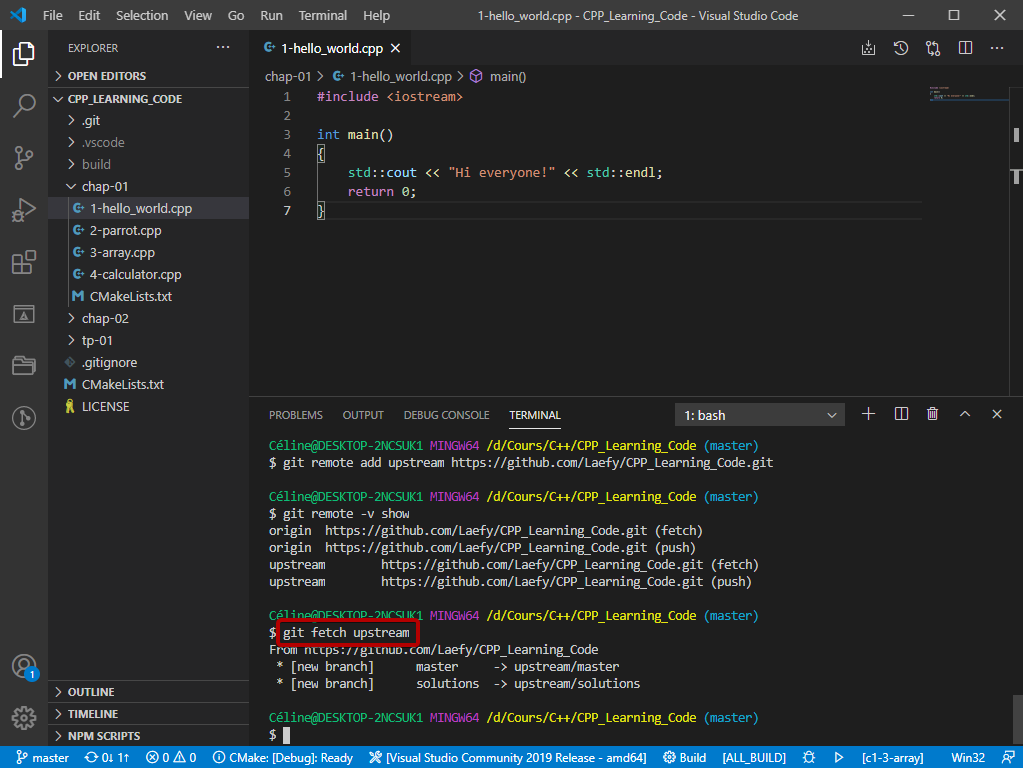
Task: Open the View menu
Action: point(198,15)
